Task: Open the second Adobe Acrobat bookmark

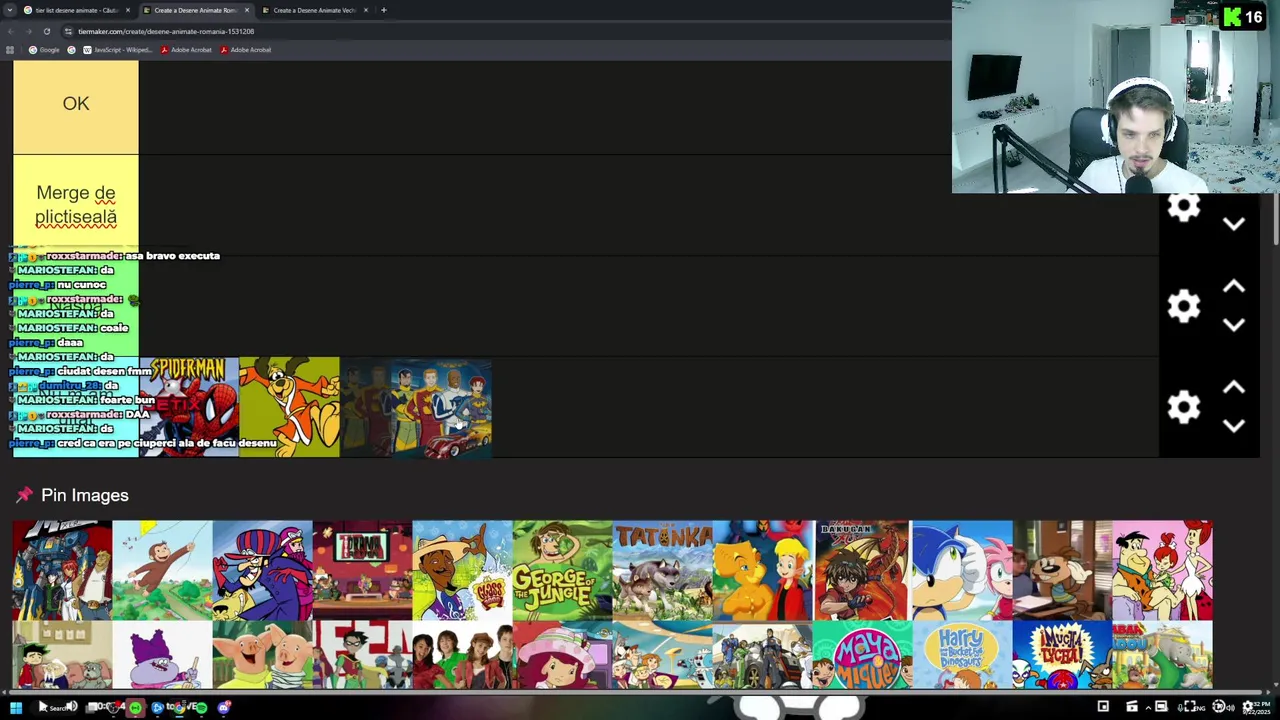Action: (246, 50)
